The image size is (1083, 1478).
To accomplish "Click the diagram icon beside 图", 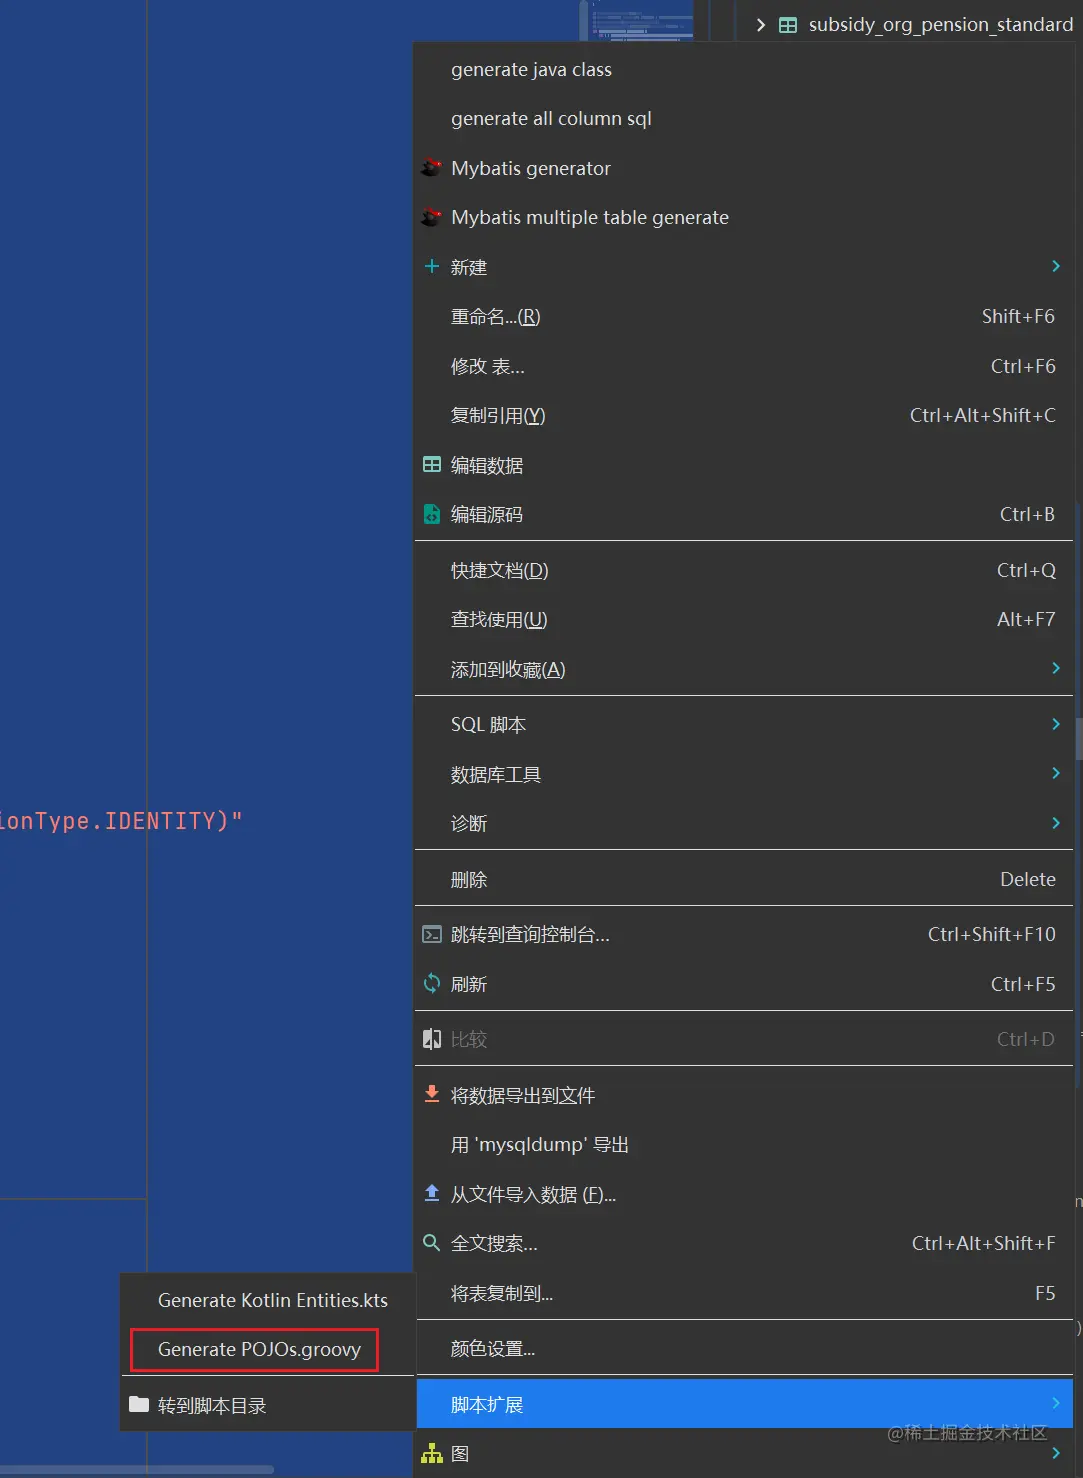I will [x=432, y=1453].
